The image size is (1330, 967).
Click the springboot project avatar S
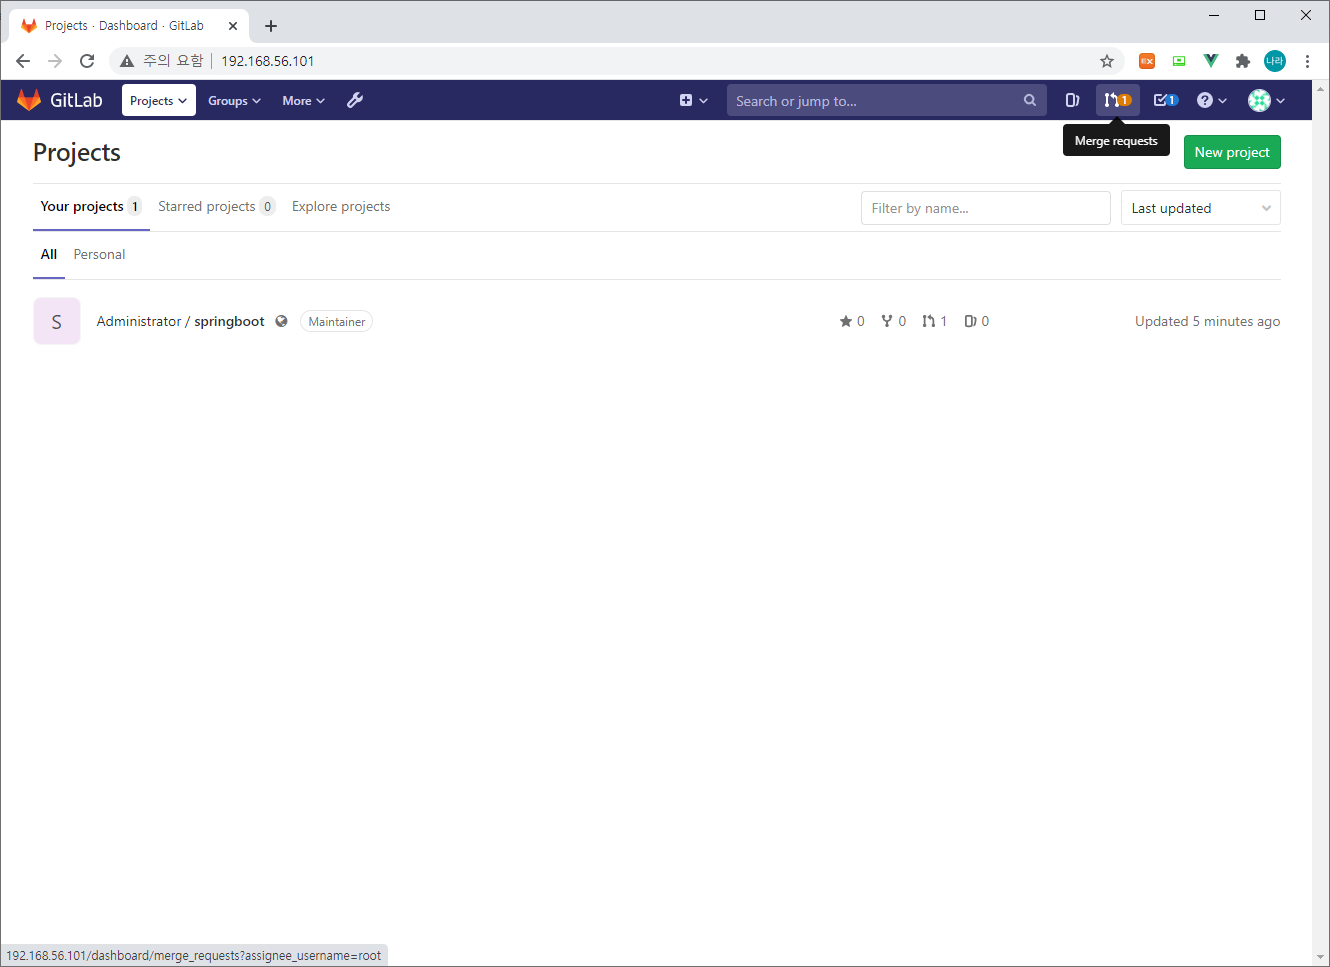[x=57, y=321]
